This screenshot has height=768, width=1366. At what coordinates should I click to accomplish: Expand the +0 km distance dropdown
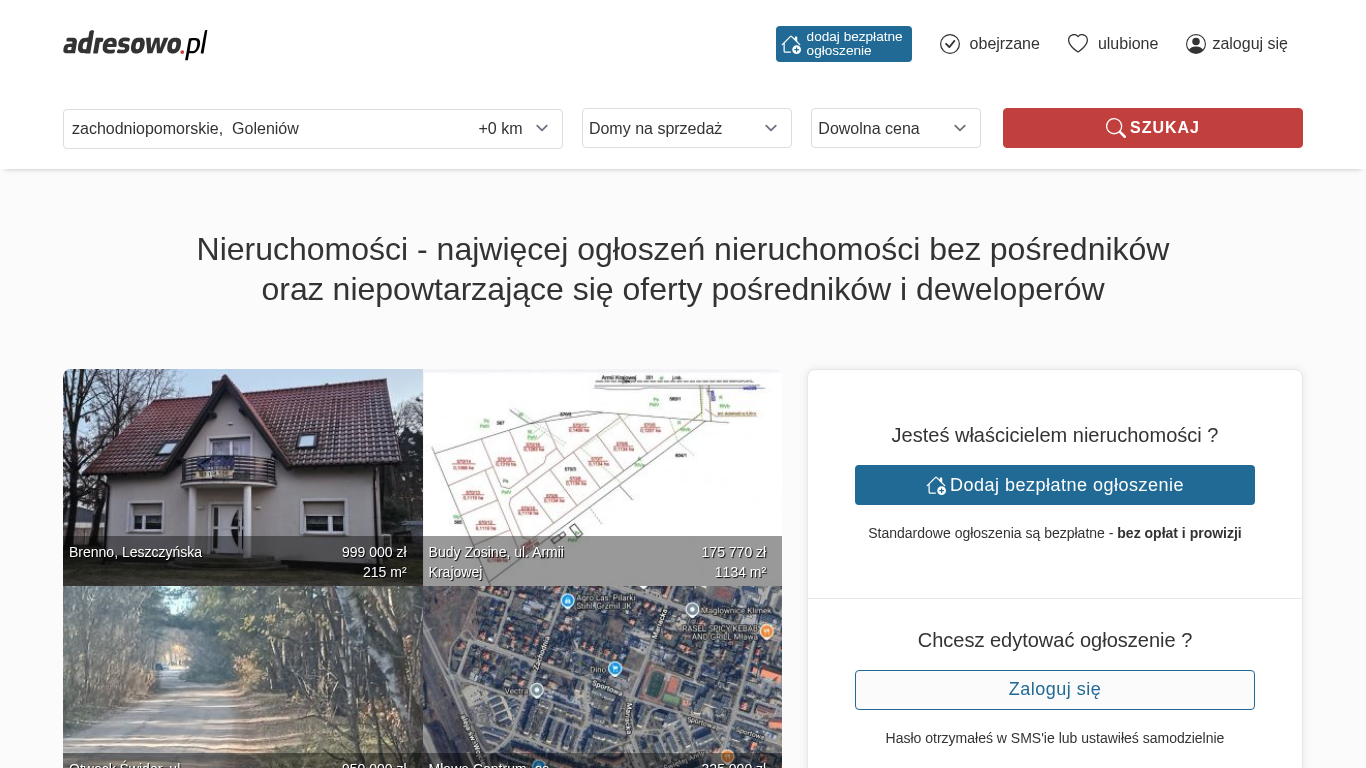(x=514, y=129)
